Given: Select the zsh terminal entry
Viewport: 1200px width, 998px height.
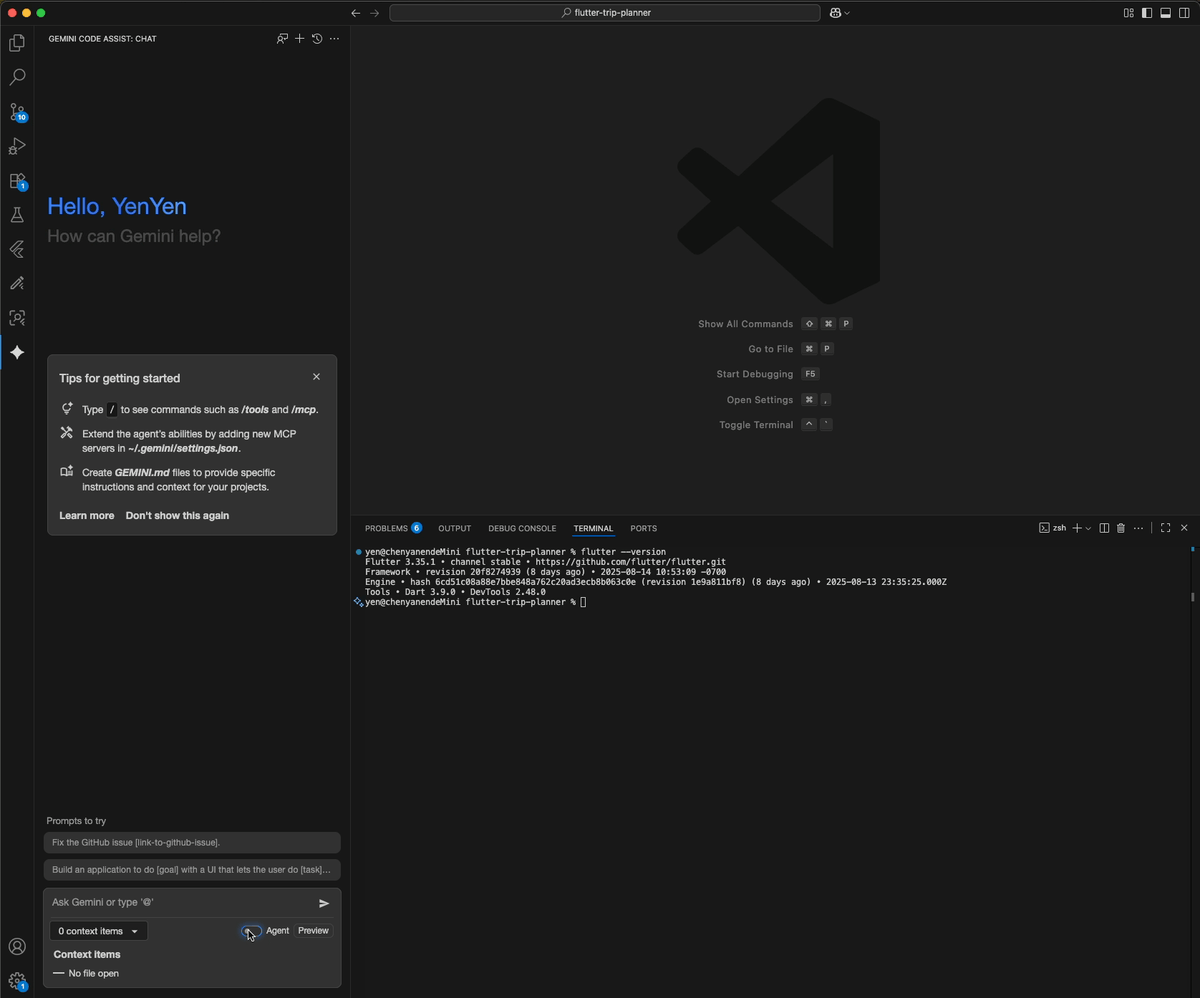Looking at the screenshot, I should click(1052, 528).
